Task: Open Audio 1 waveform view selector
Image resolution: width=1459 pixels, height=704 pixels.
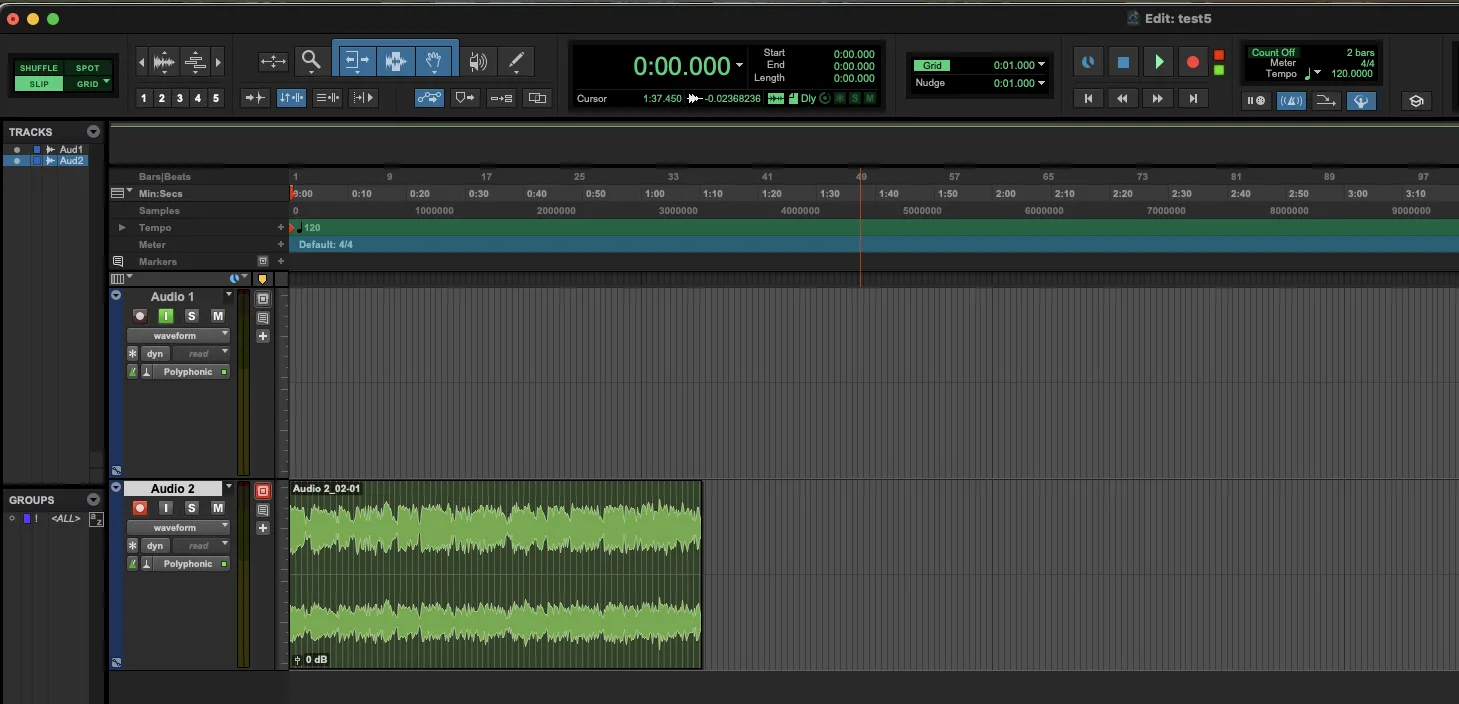Action: pyautogui.click(x=178, y=336)
